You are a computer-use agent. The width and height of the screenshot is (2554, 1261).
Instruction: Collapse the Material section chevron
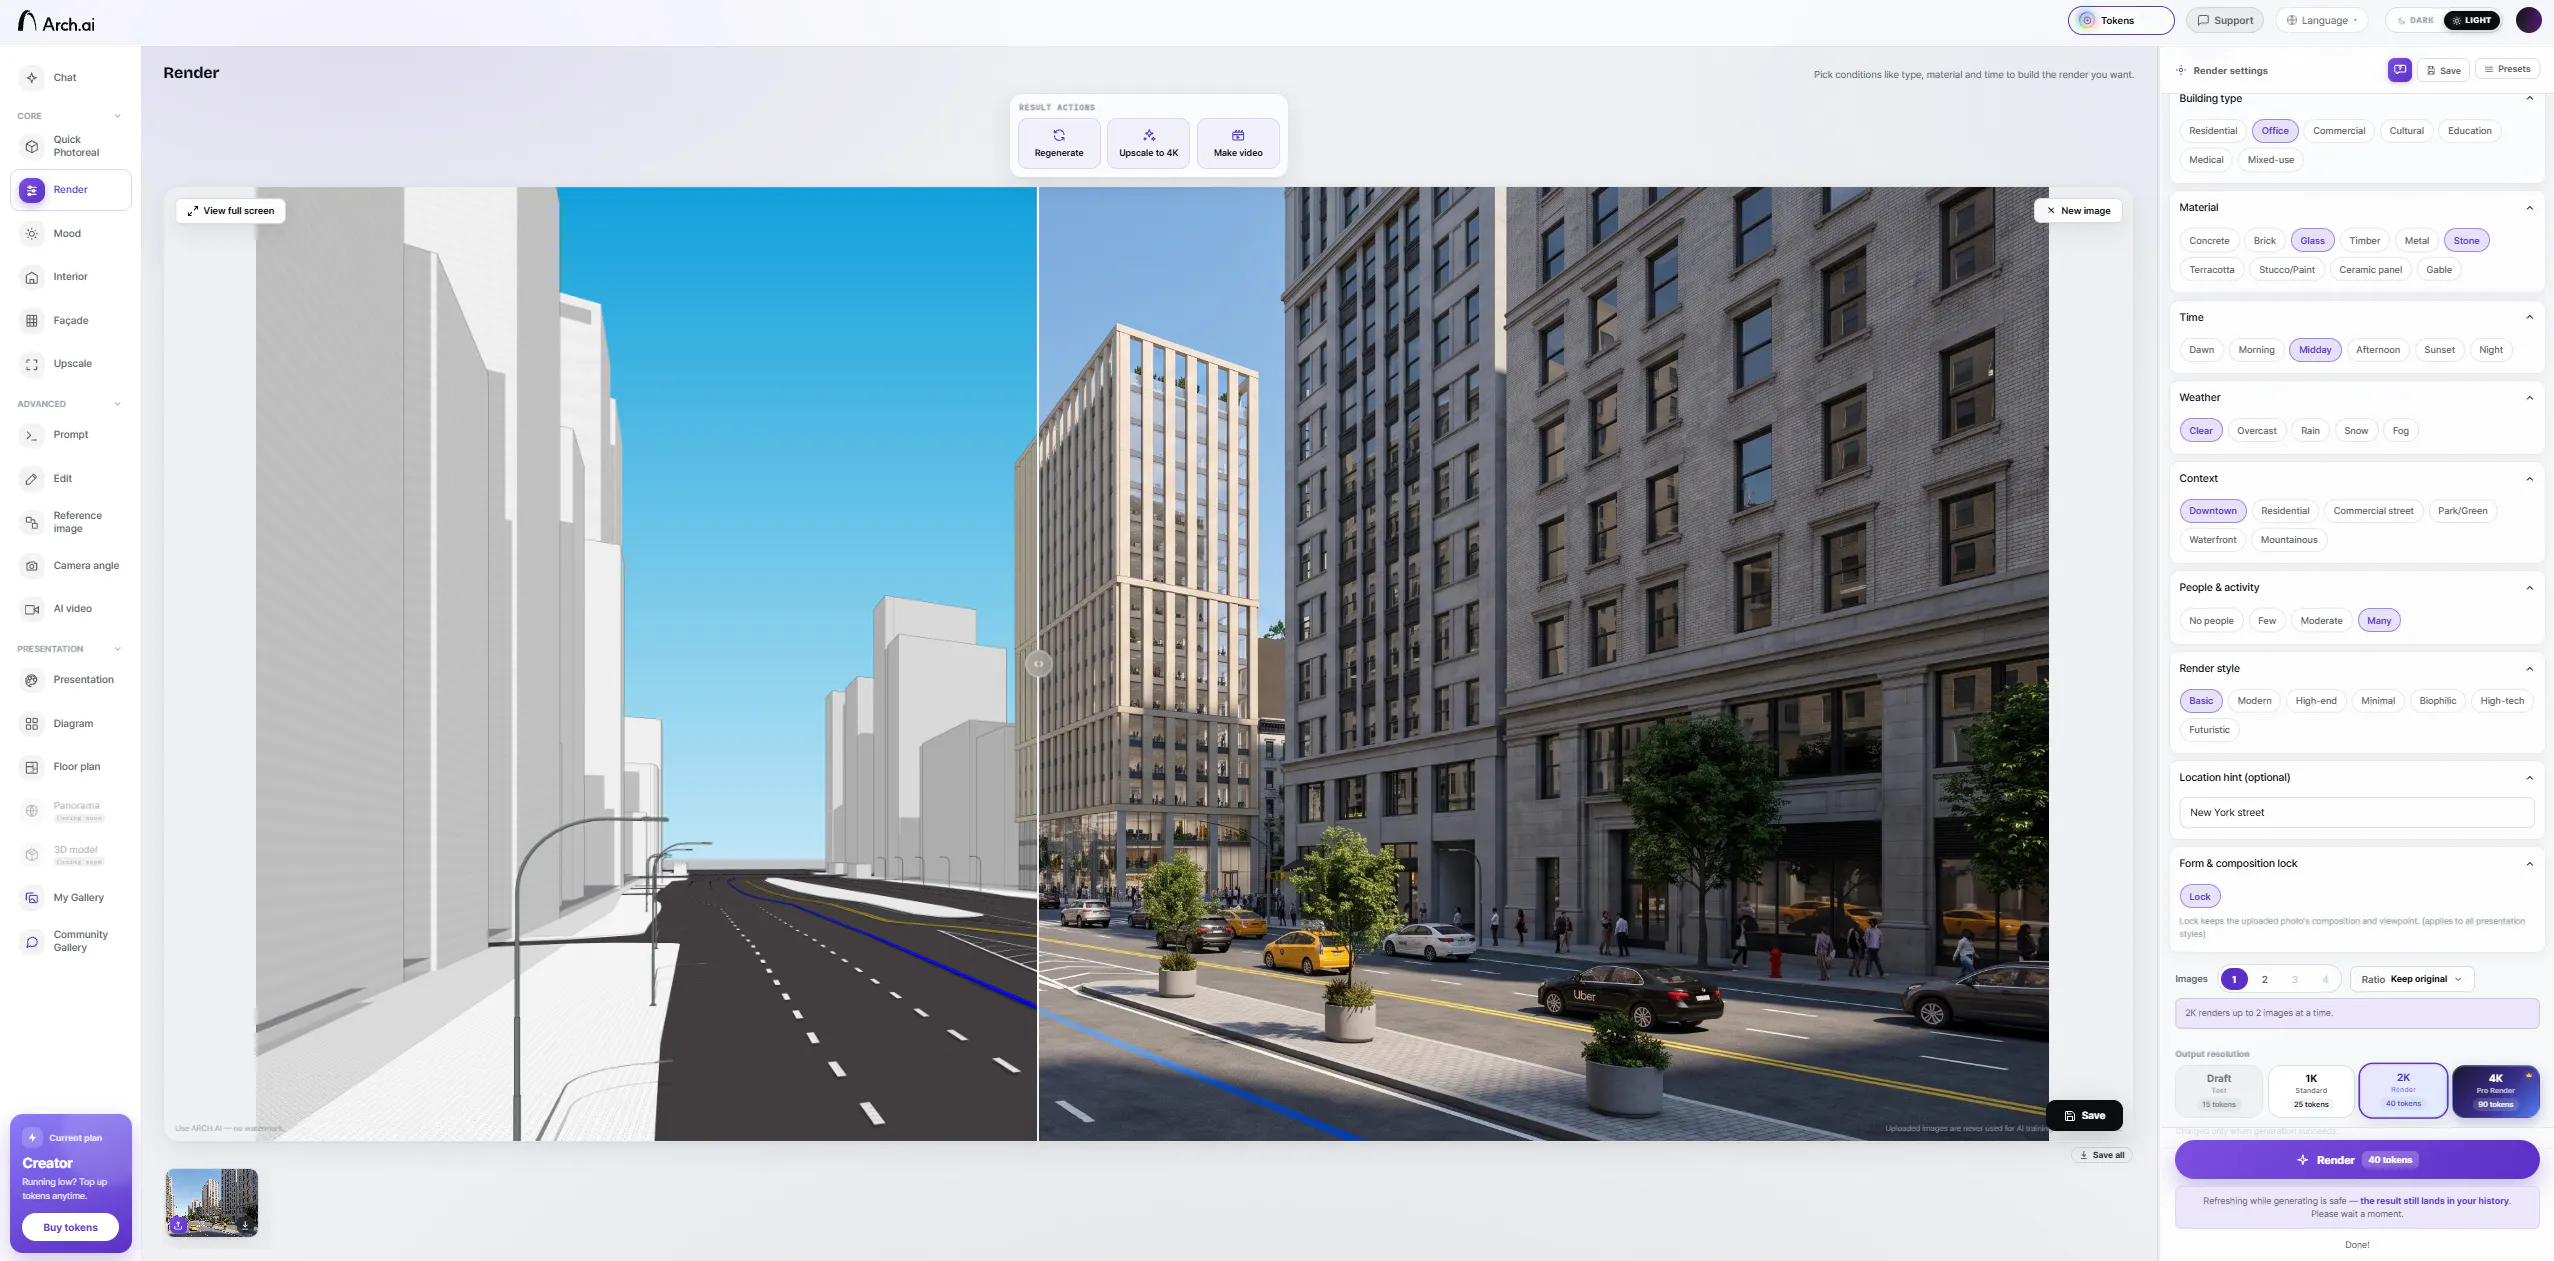[2529, 208]
